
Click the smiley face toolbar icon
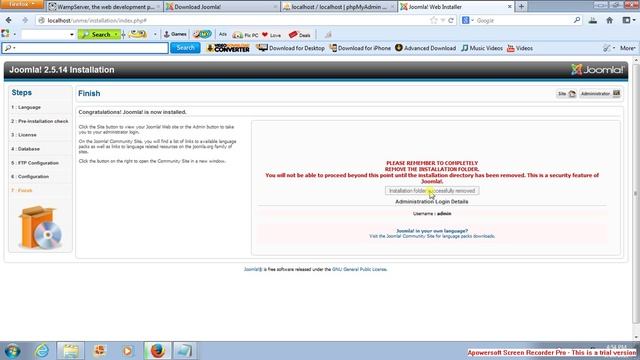202,34
